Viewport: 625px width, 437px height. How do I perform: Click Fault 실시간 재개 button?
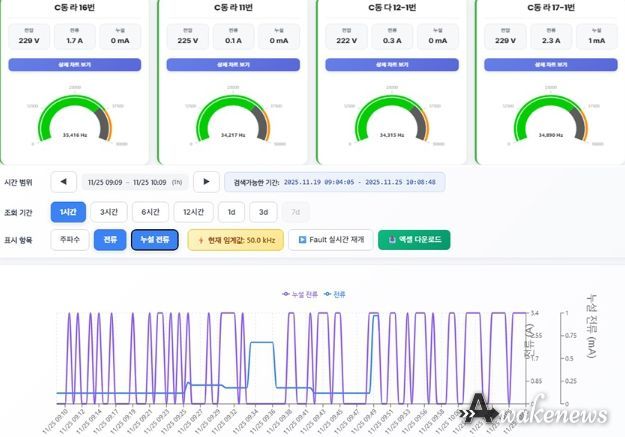tap(329, 240)
